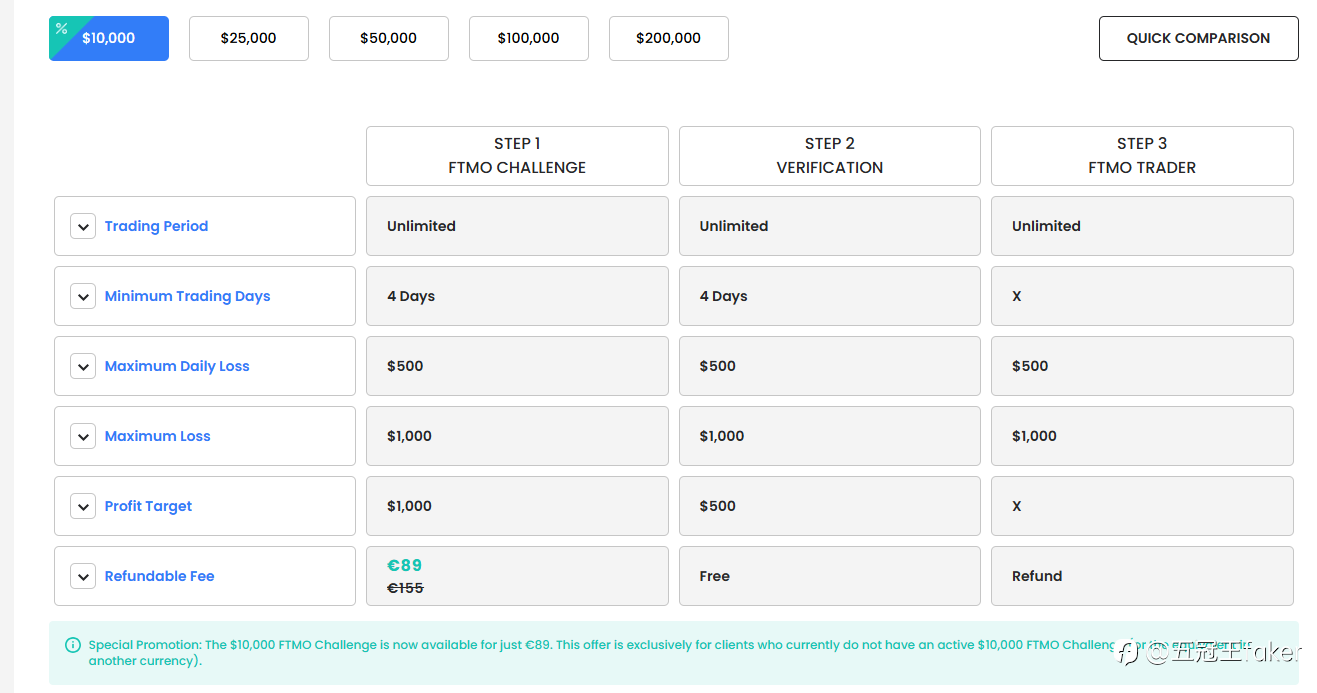Expand the Maximum Daily Loss chevron
1317x693 pixels.
83,366
